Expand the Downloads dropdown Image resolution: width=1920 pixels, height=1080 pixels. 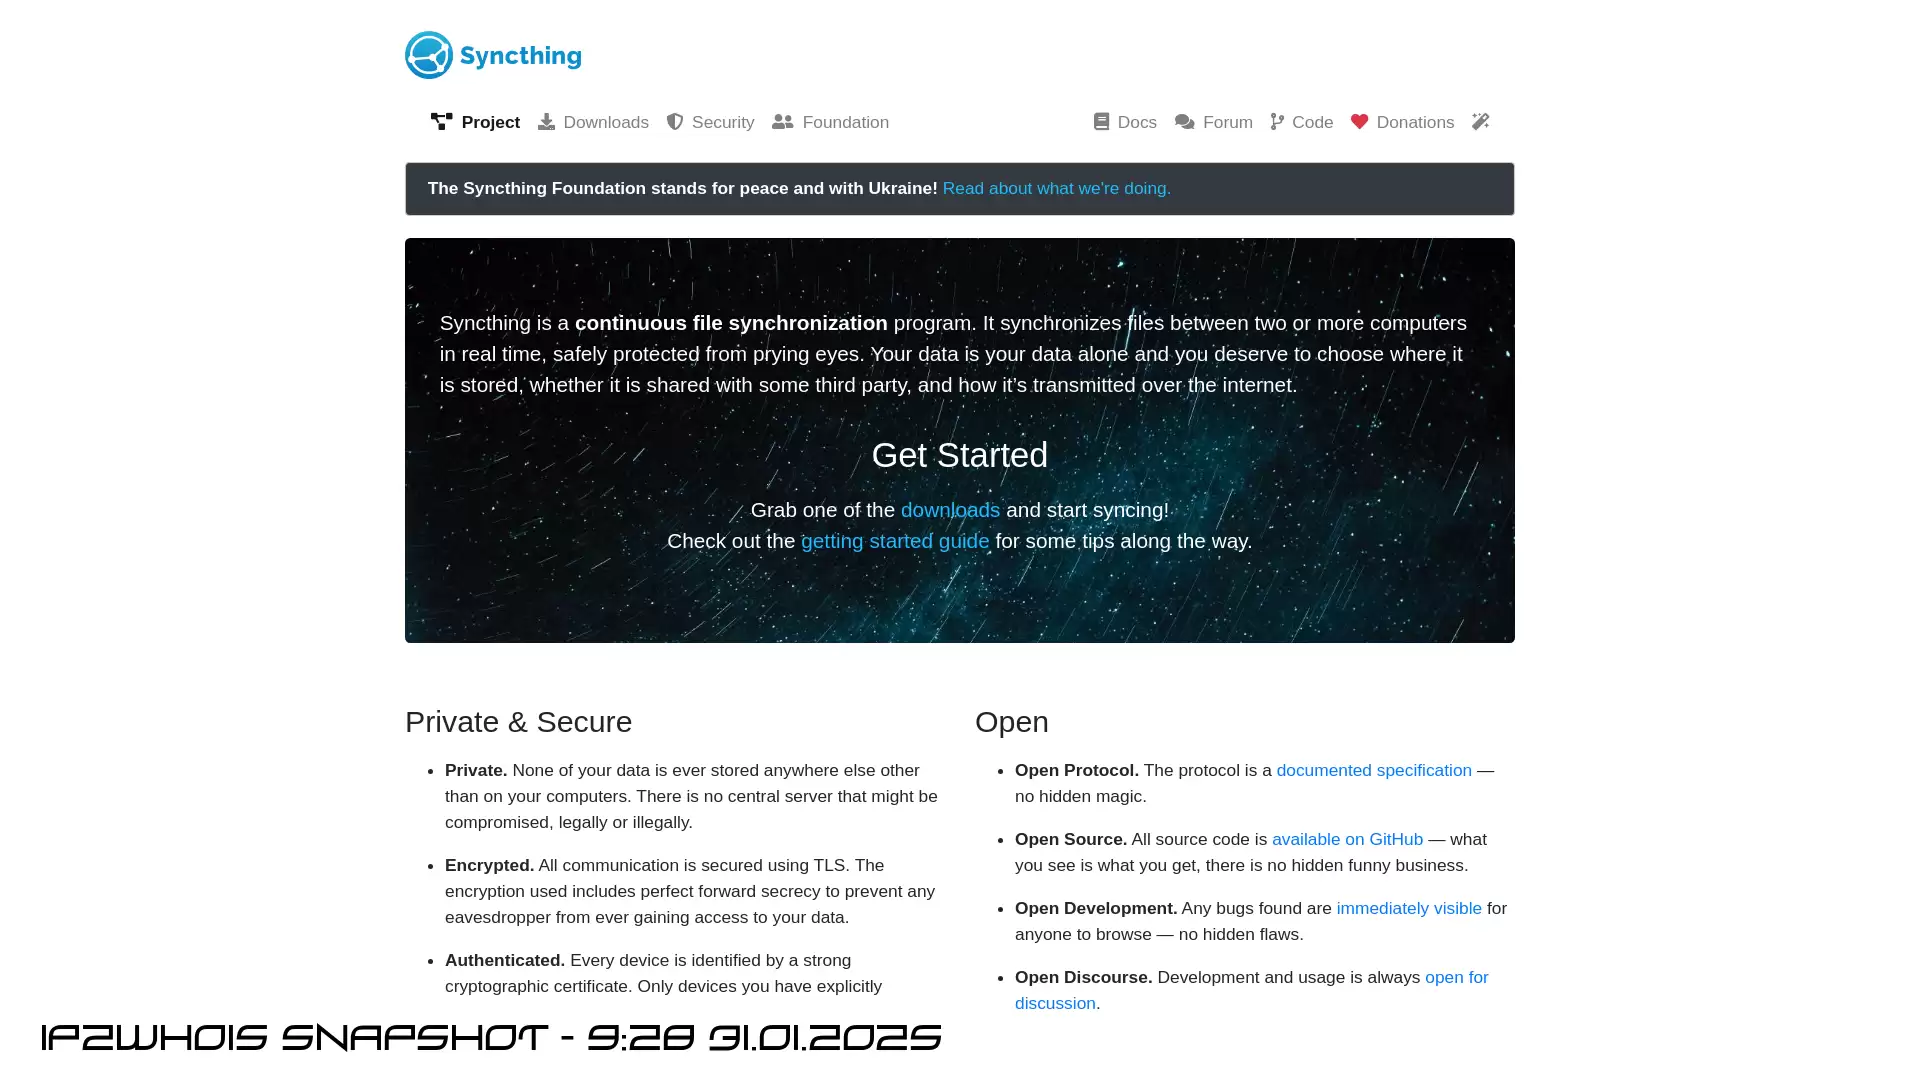593,121
